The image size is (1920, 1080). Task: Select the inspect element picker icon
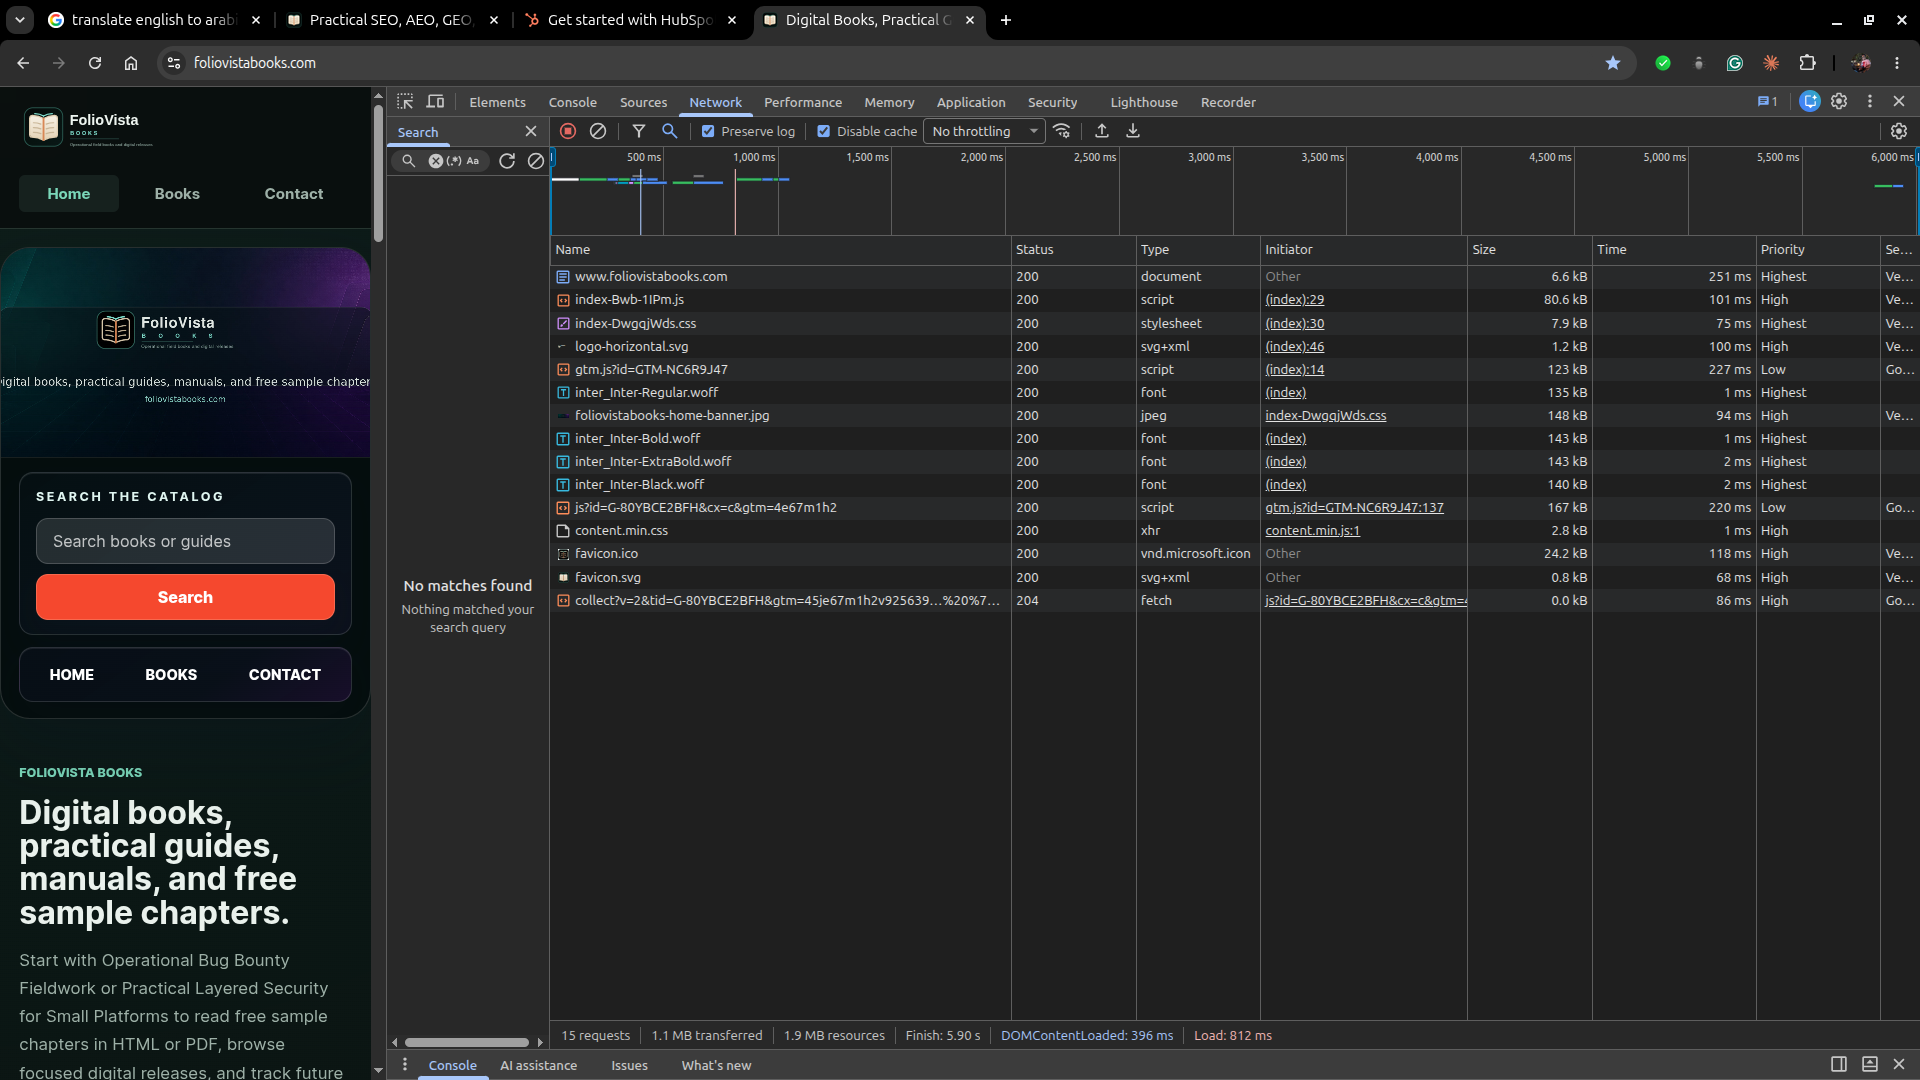(x=405, y=102)
